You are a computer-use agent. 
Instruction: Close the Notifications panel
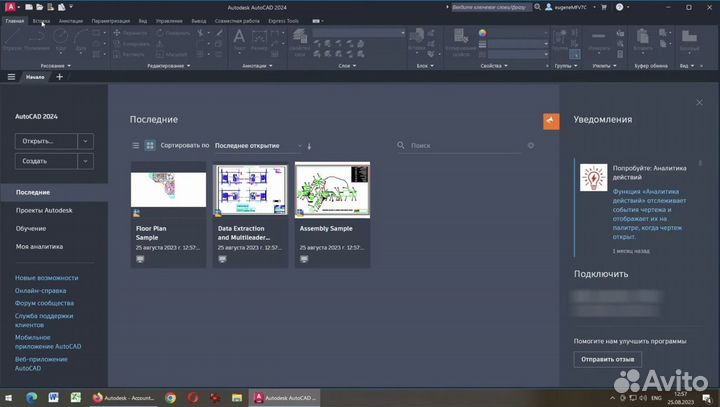699,103
